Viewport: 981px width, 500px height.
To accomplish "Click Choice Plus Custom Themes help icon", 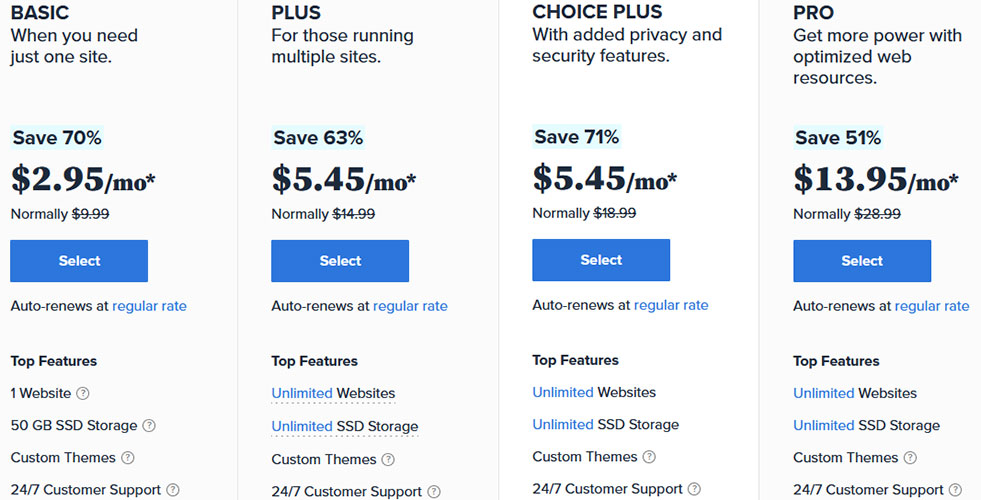I will click(649, 457).
